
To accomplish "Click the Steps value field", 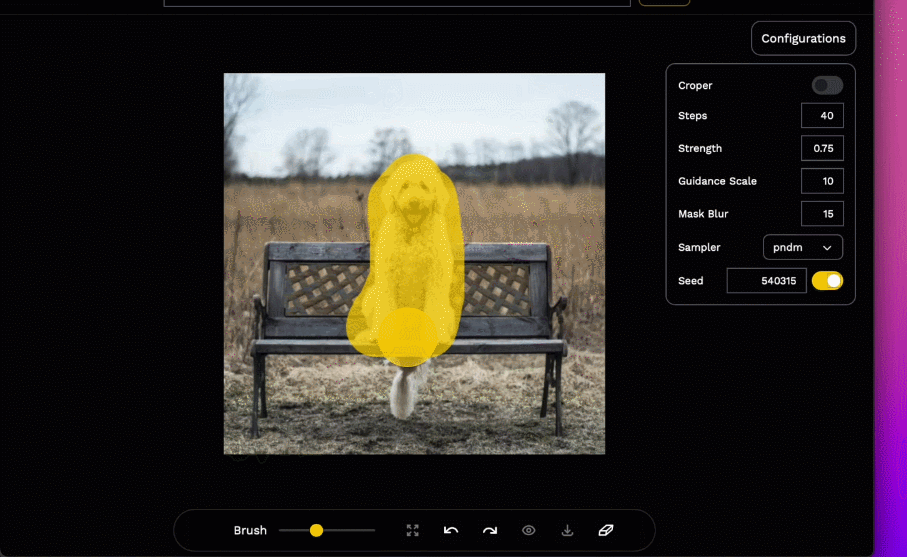I will 822,116.
